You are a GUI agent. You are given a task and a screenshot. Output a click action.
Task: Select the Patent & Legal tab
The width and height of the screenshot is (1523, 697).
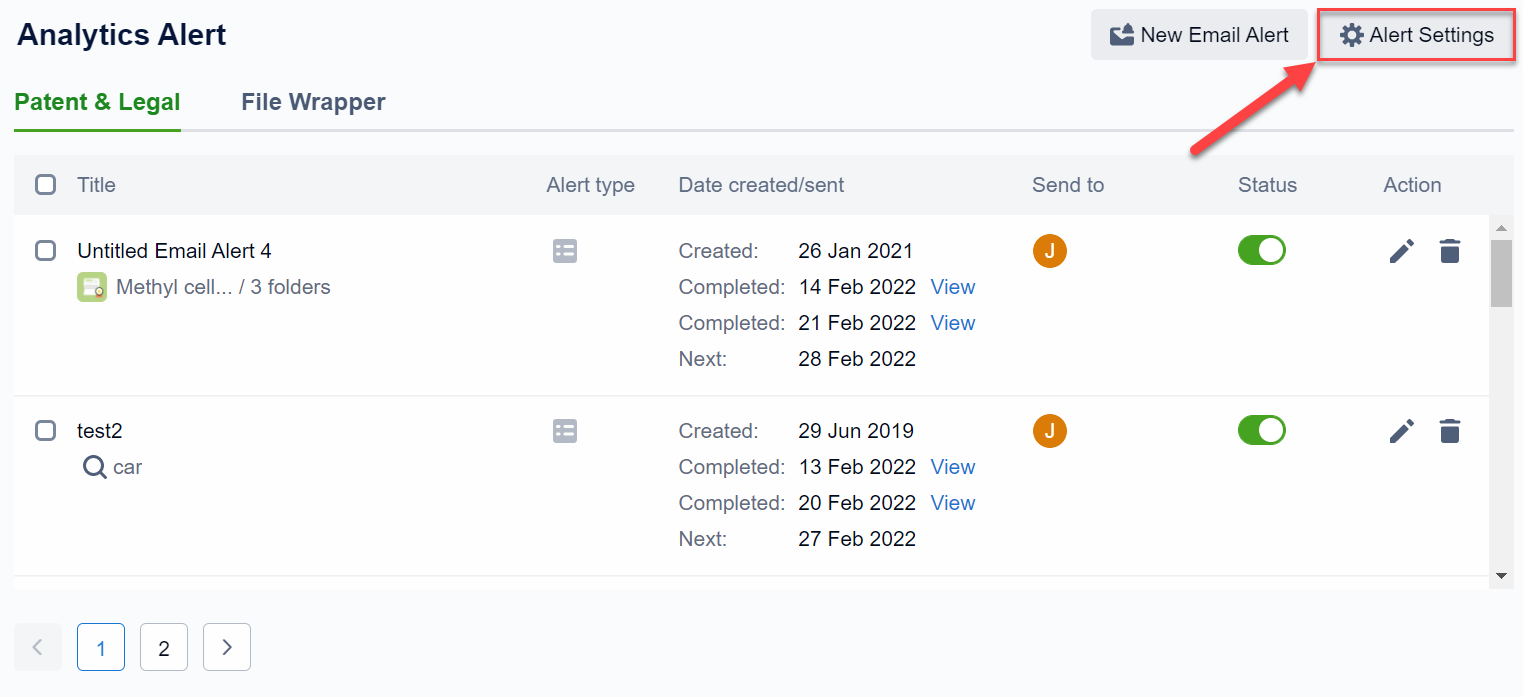(x=97, y=102)
